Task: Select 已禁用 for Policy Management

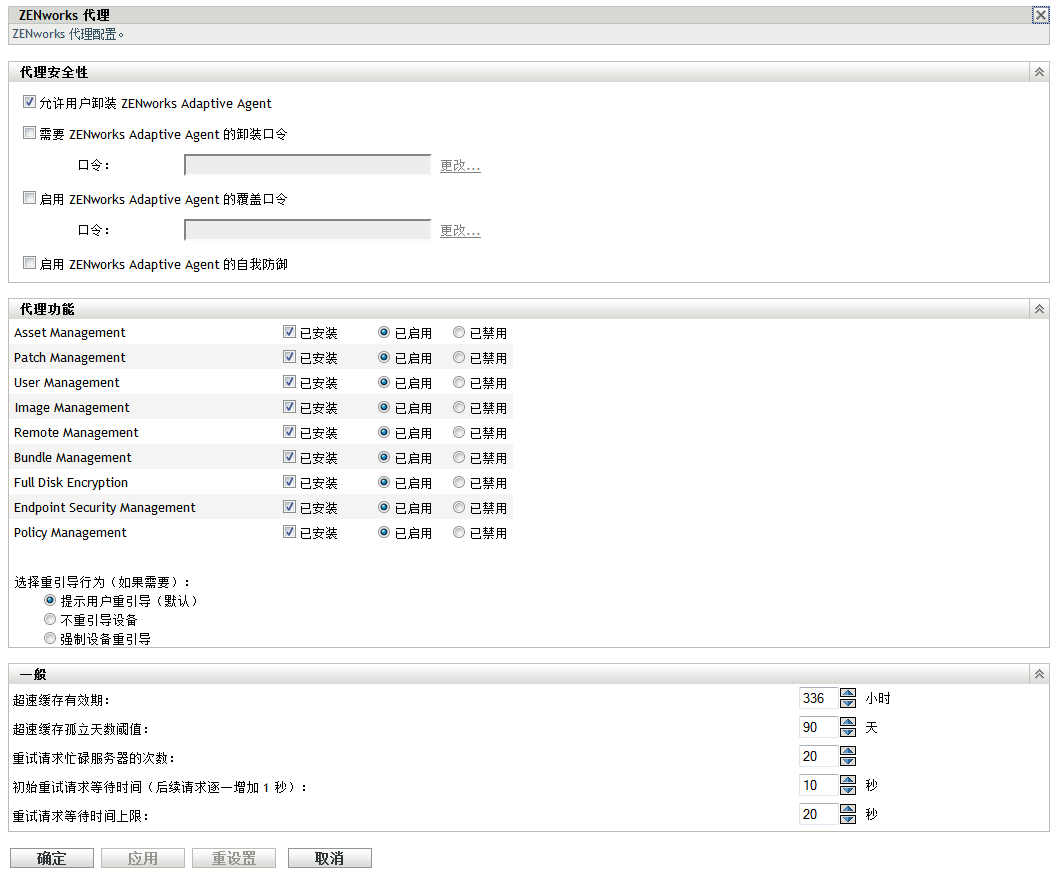Action: [x=459, y=532]
